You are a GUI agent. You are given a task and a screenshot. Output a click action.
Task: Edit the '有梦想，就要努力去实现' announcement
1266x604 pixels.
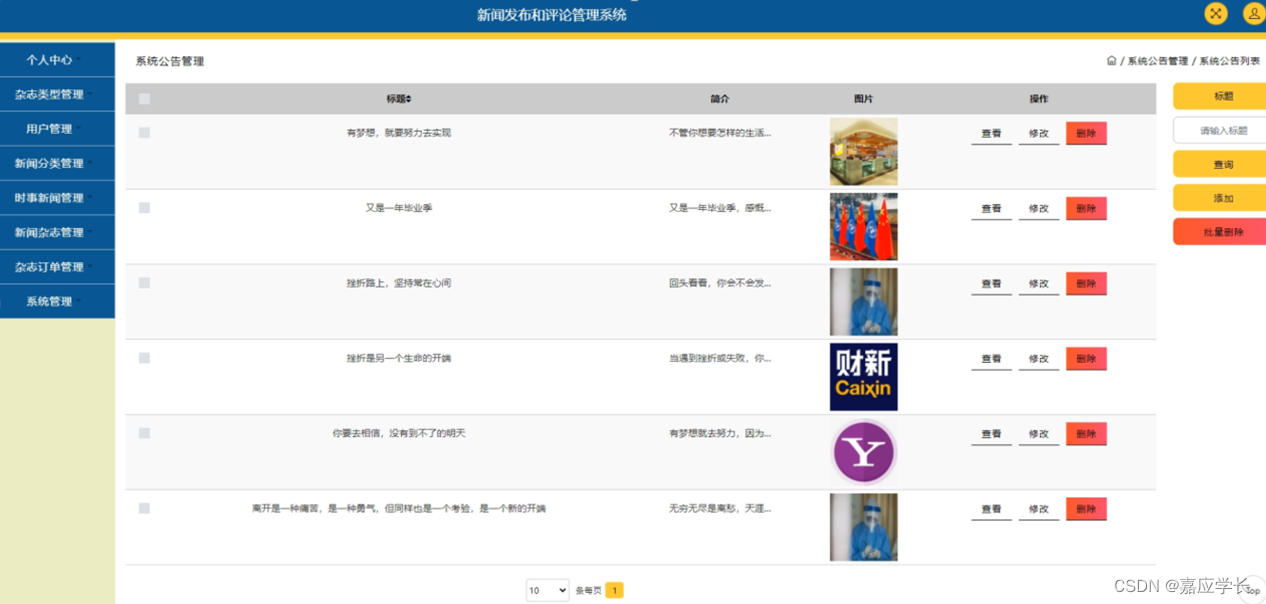(1039, 134)
